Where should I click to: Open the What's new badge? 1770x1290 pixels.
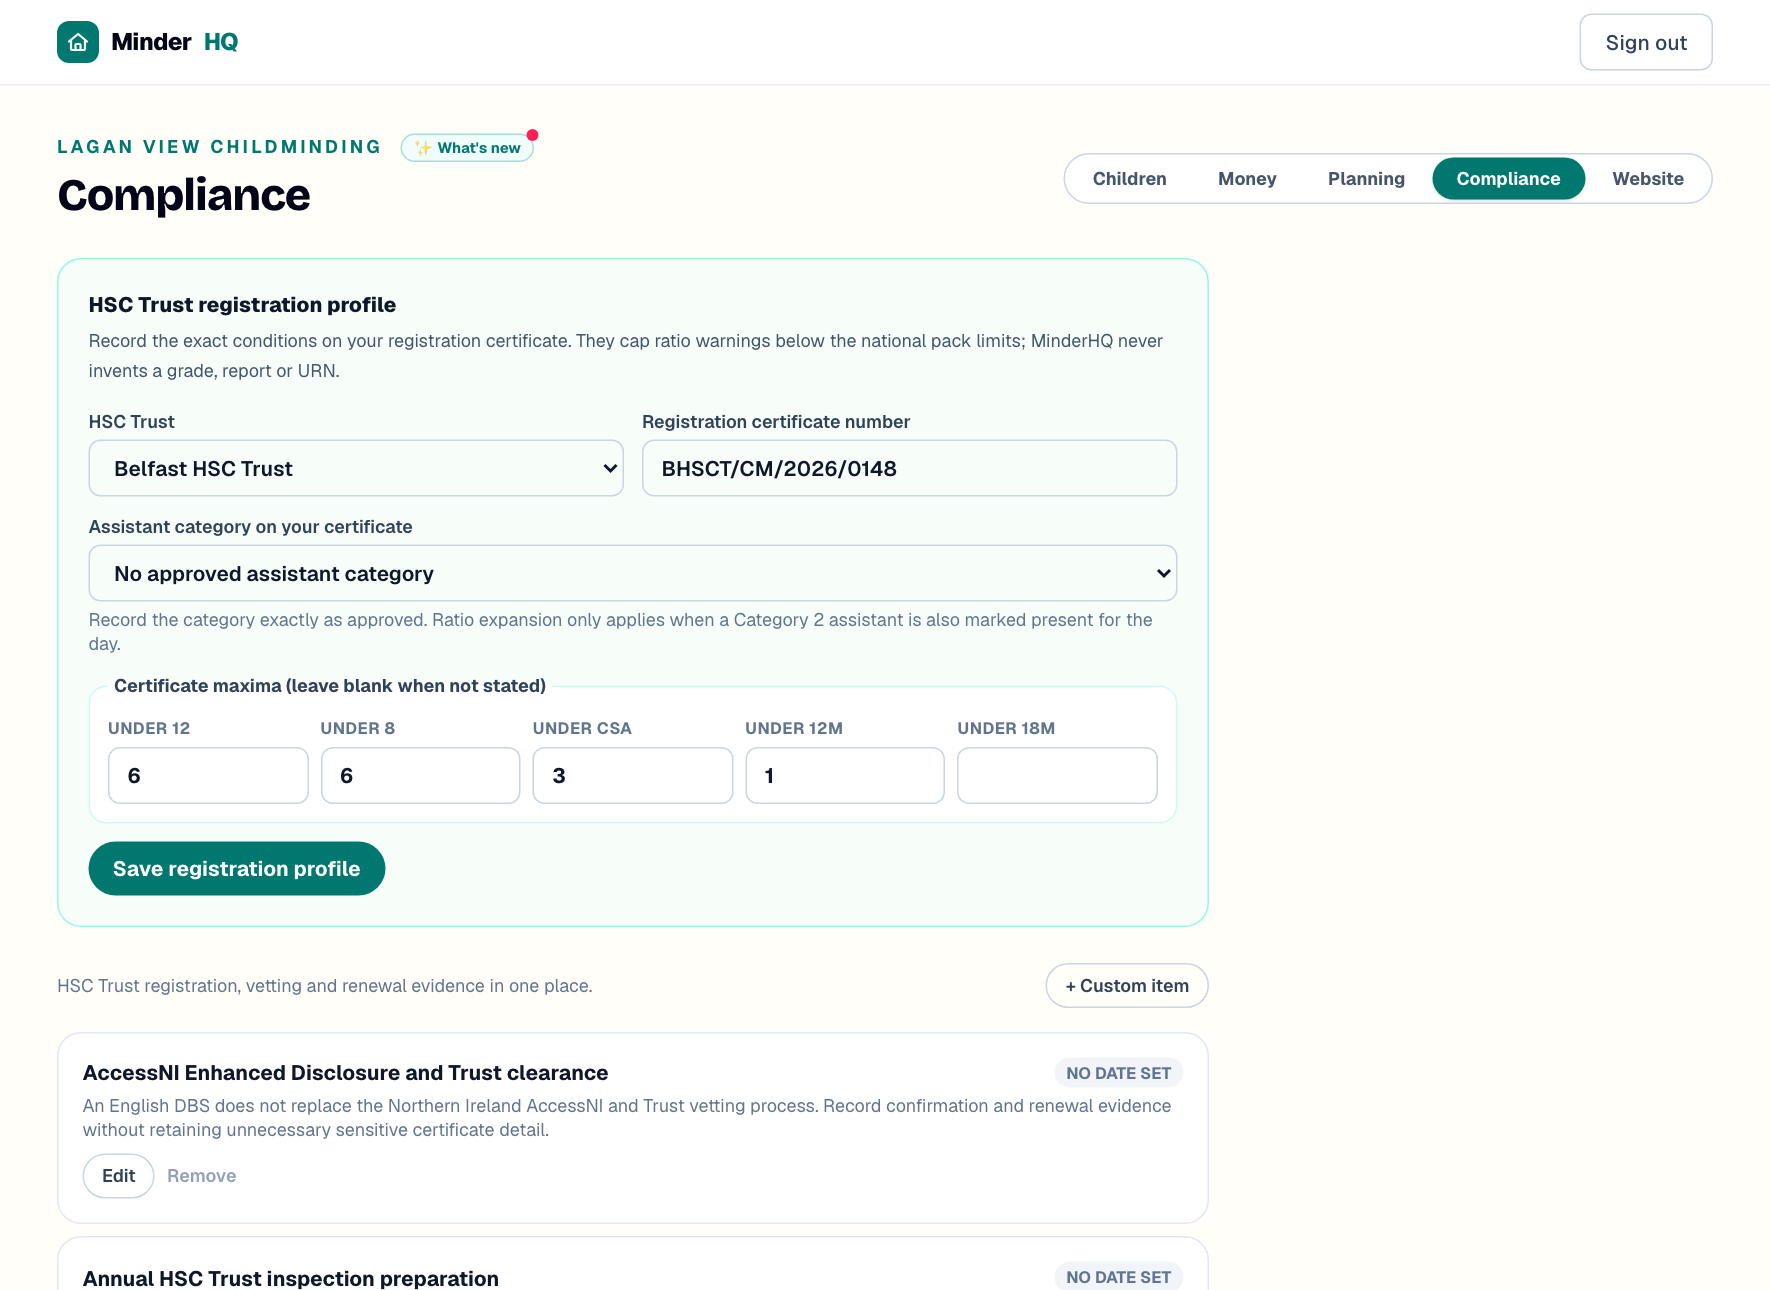pos(467,148)
